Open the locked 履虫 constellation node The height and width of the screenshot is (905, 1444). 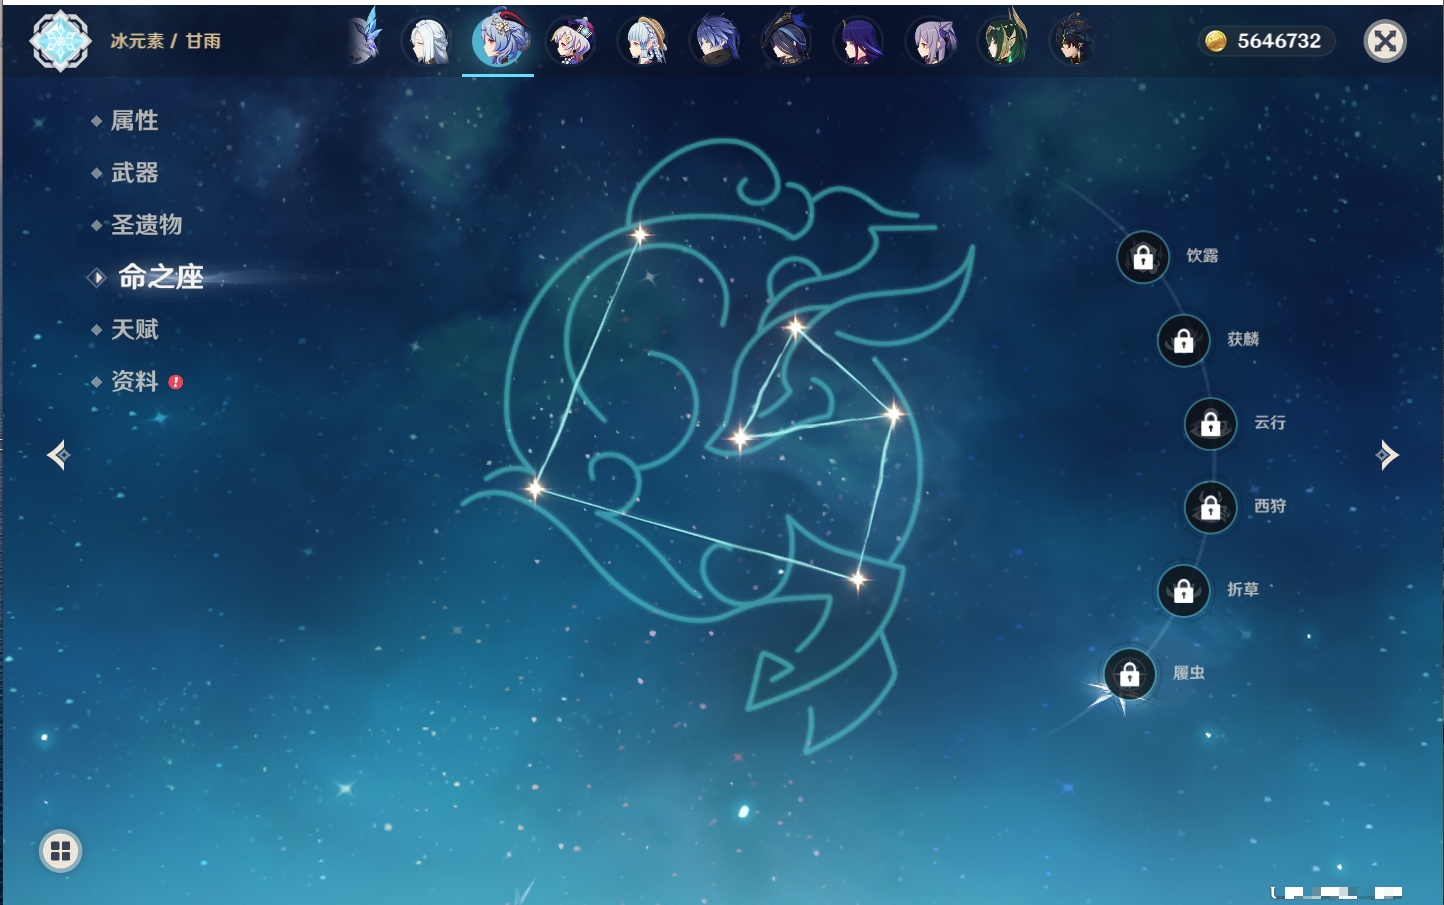click(x=1130, y=675)
